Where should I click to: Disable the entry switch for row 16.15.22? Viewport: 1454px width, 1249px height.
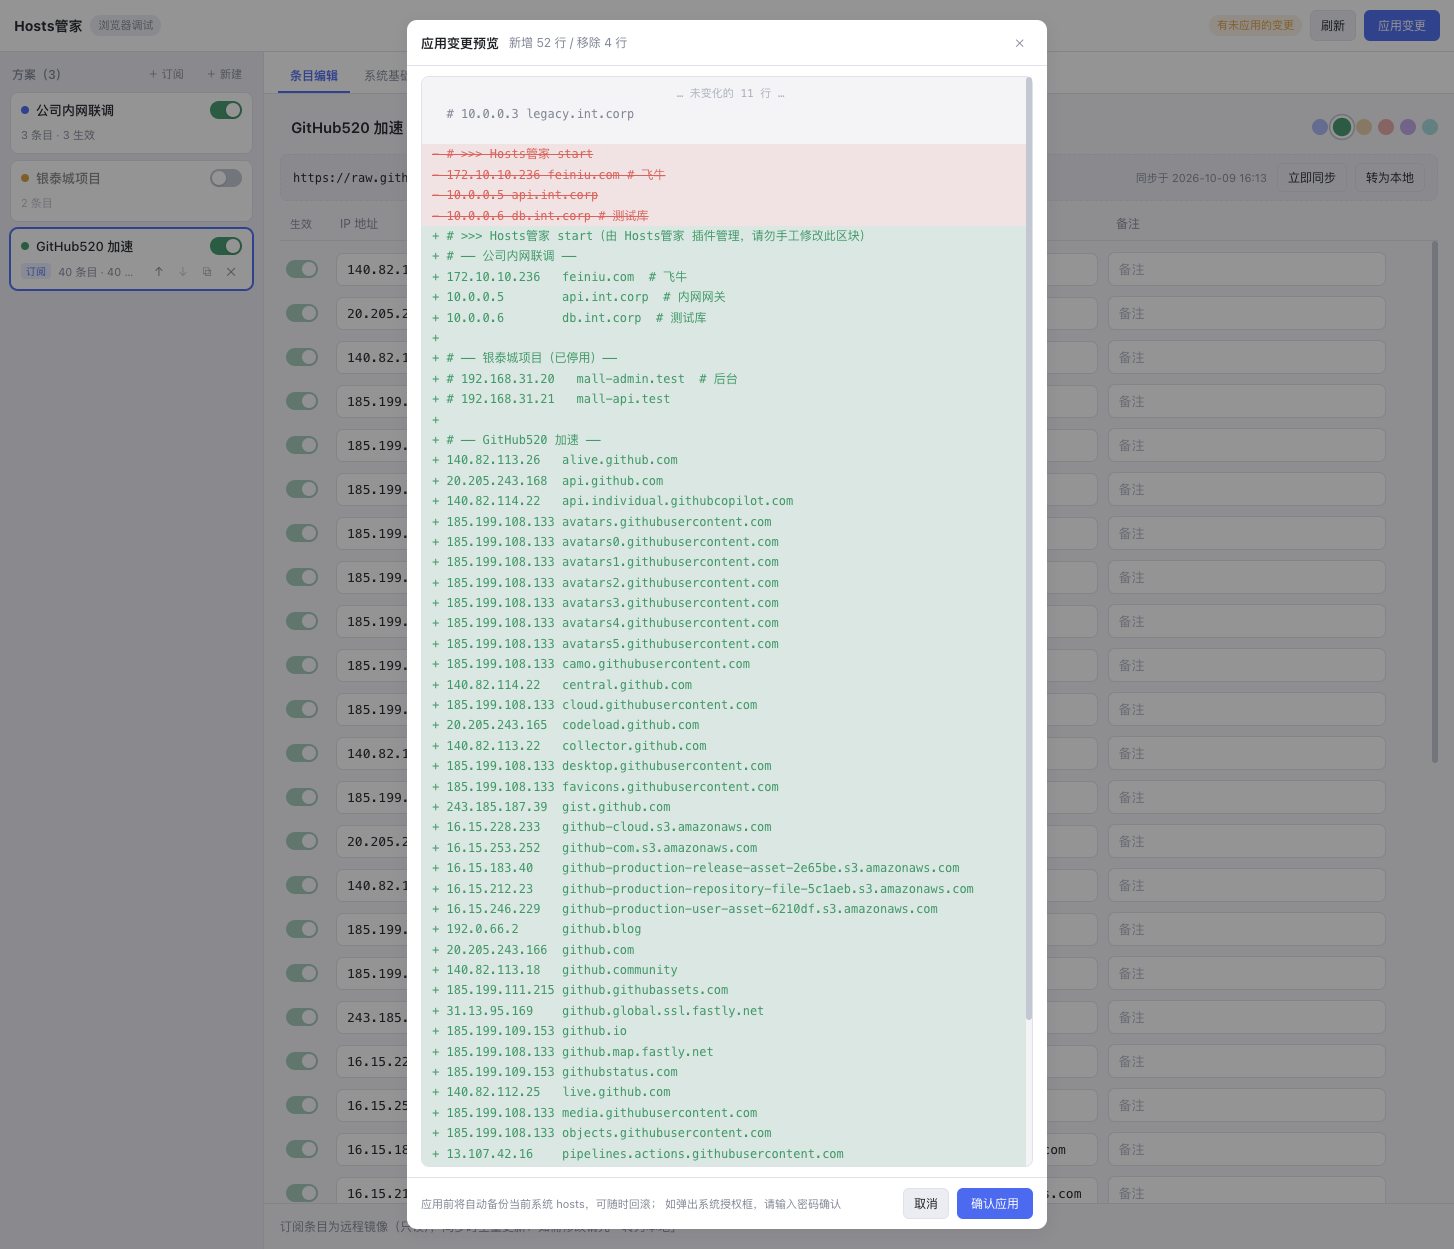[302, 1061]
